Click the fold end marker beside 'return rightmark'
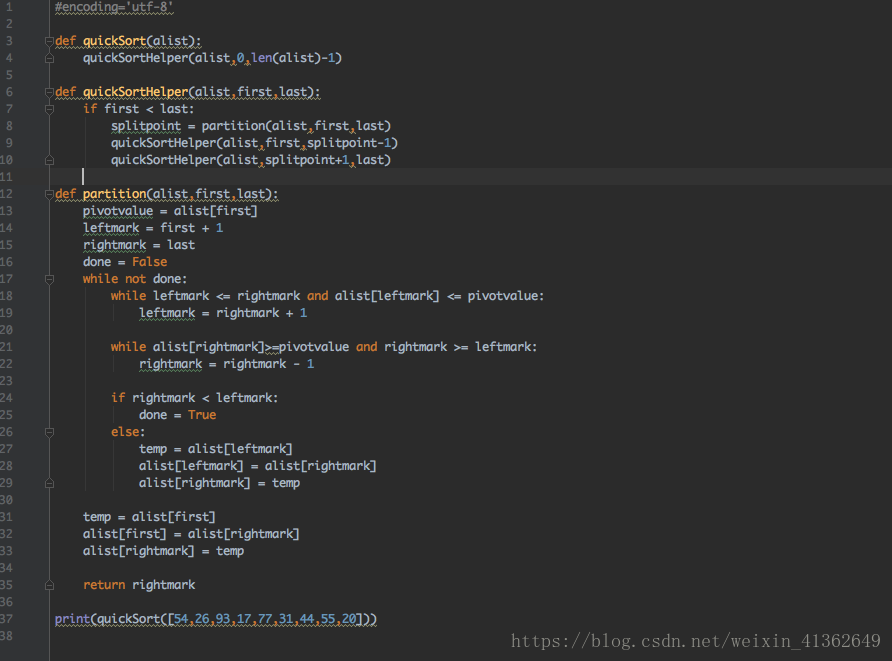This screenshot has height=661, width=892. [49, 585]
